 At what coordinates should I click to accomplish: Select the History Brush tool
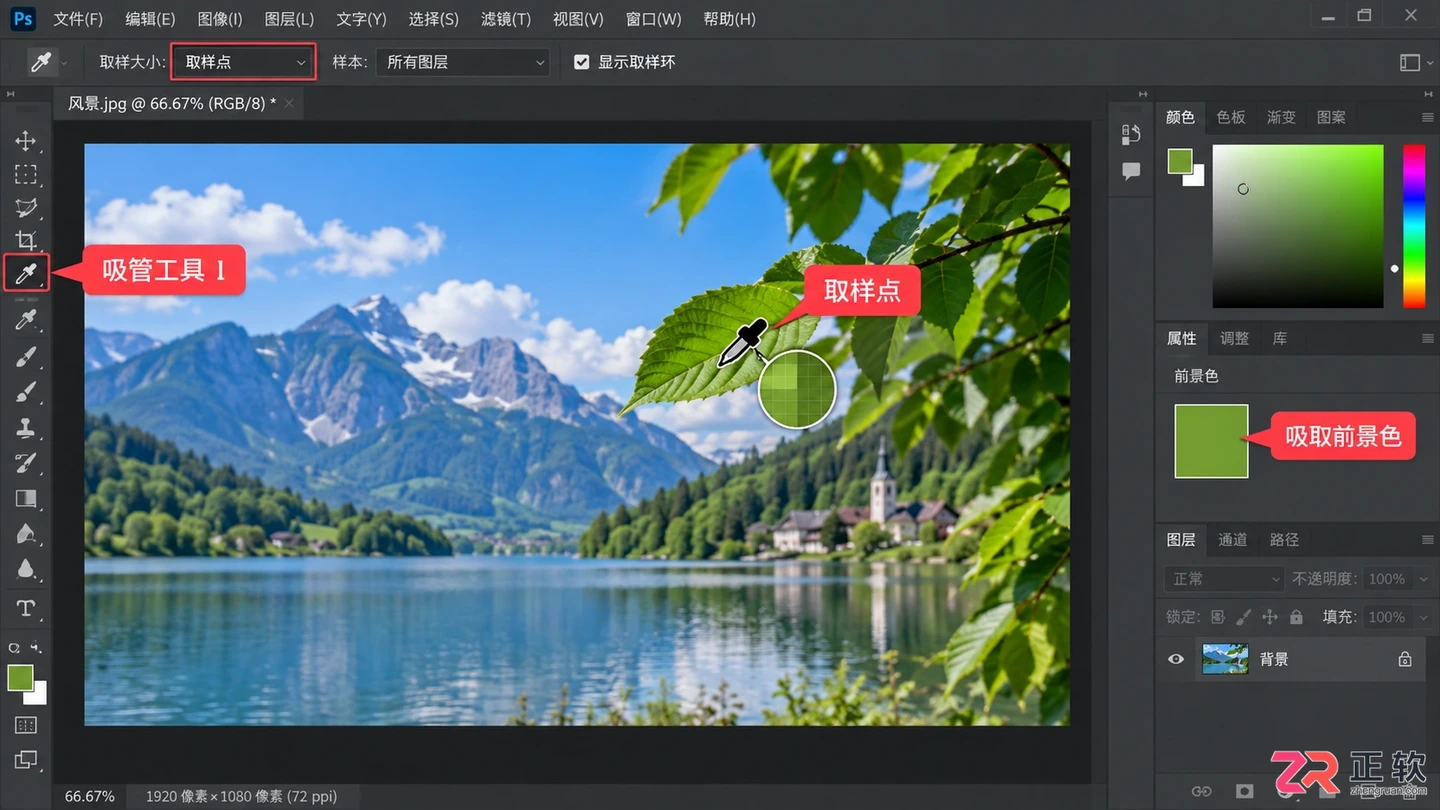coord(26,462)
